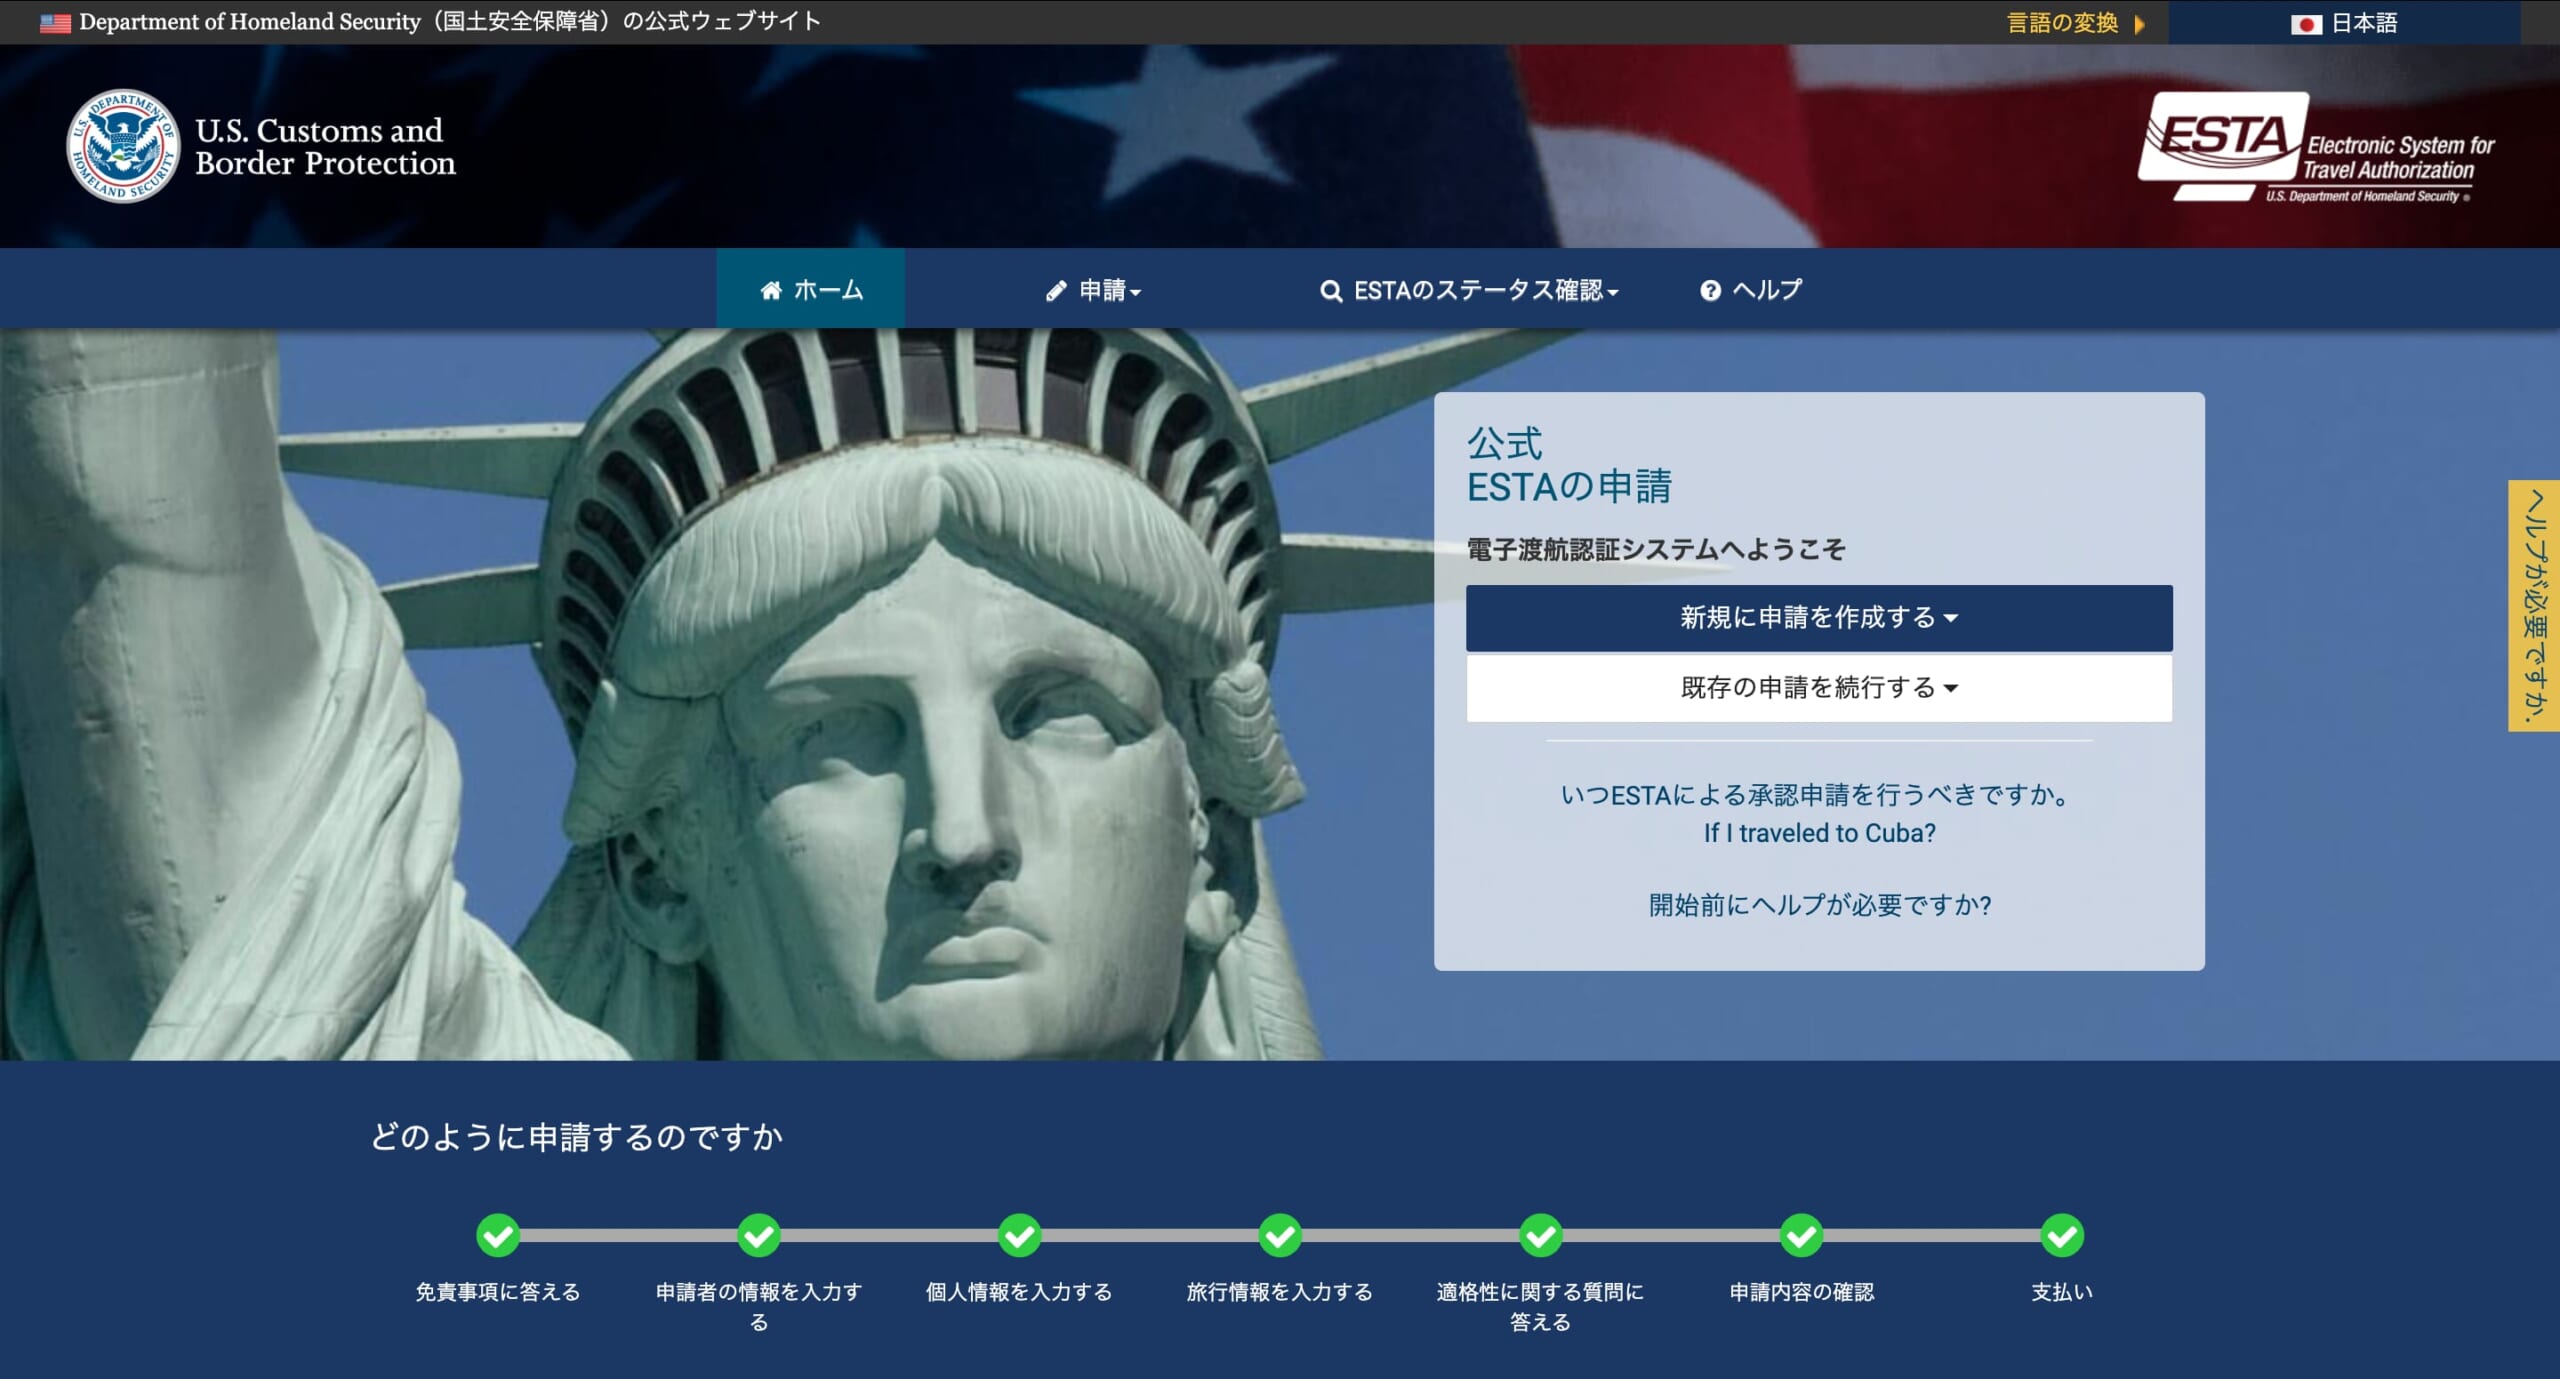Click the Japan flag icon next to 日本語
Viewport: 2560px width, 1379px height.
coord(2306,22)
